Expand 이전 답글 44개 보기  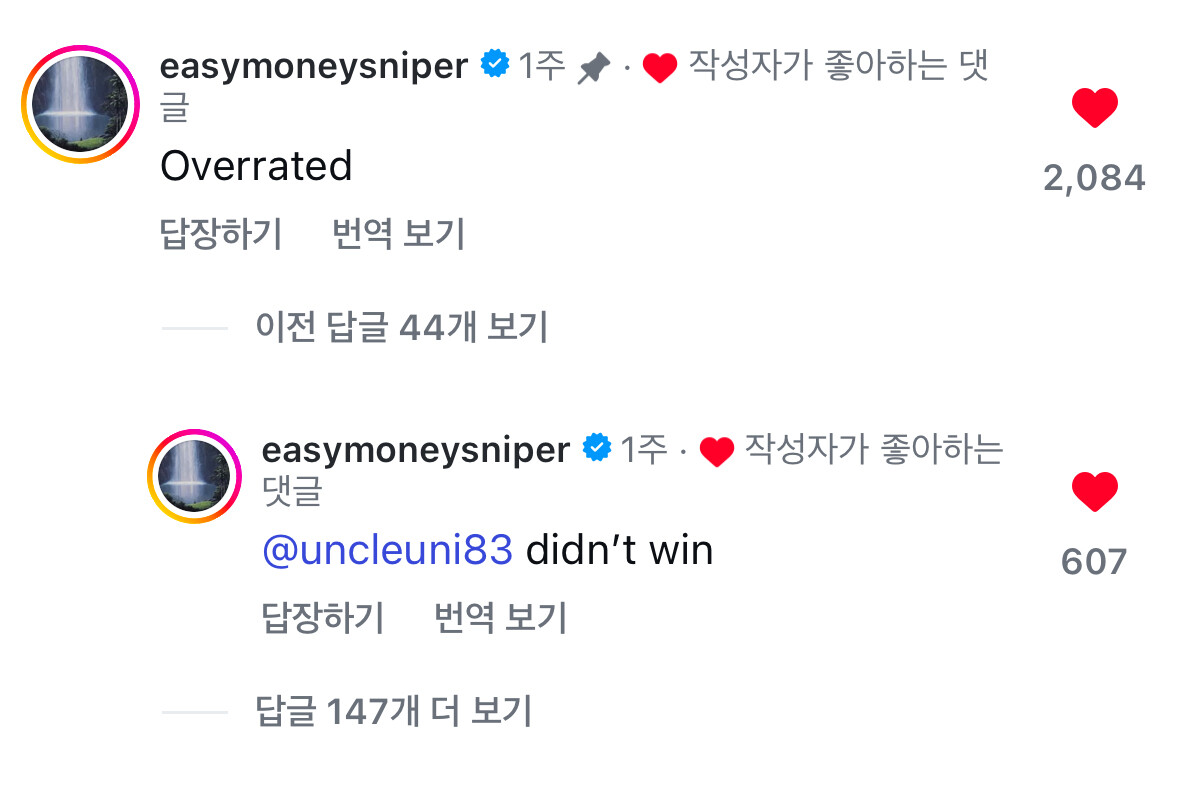(402, 327)
